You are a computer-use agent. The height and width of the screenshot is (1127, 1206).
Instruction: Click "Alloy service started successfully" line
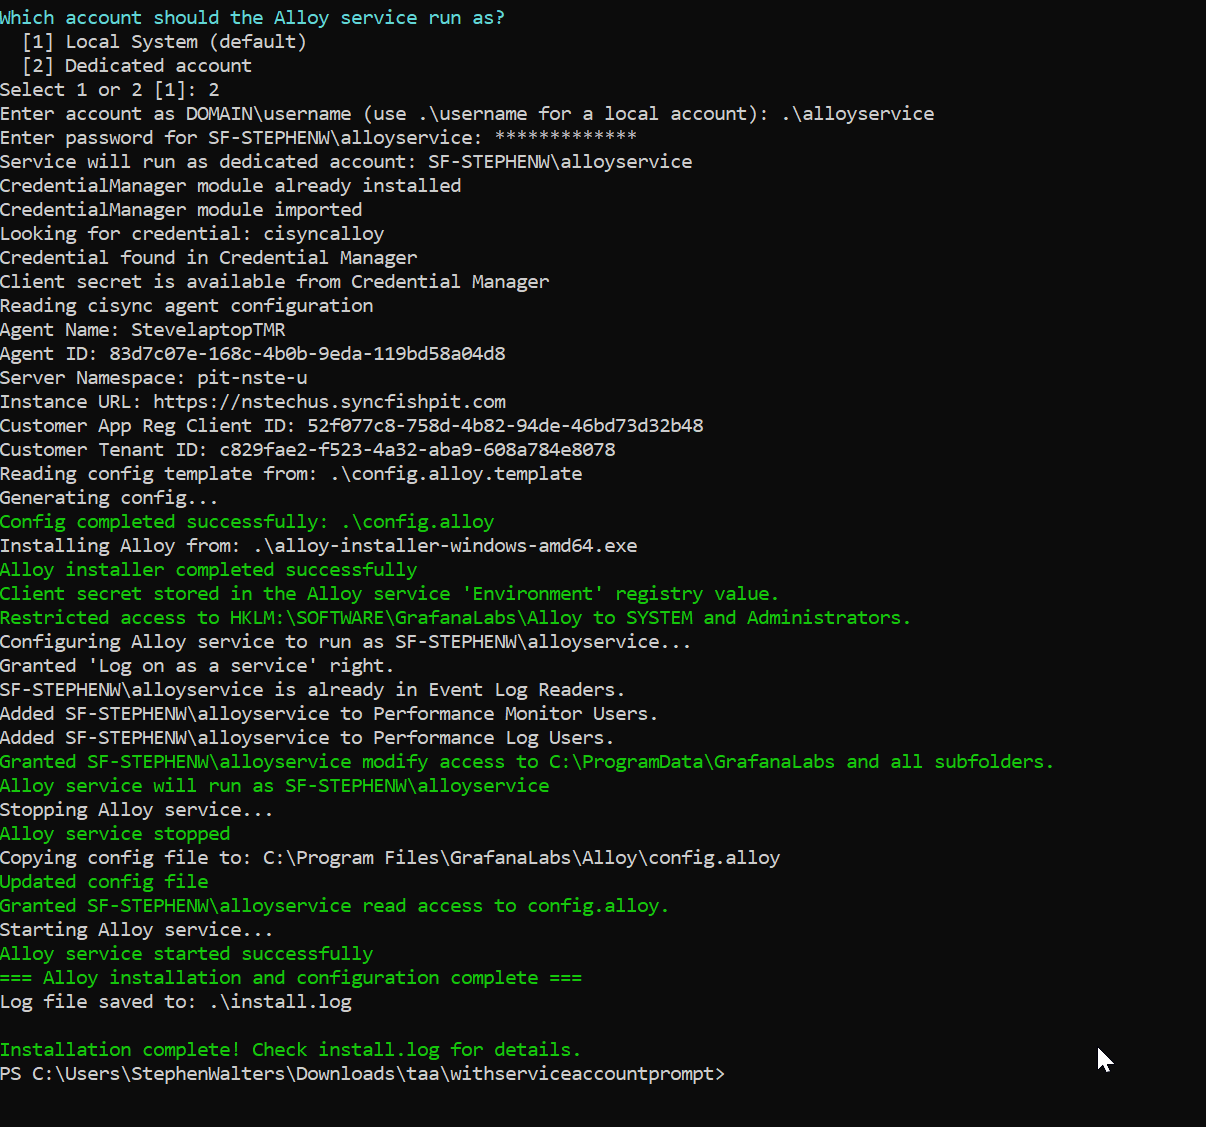click(x=187, y=954)
